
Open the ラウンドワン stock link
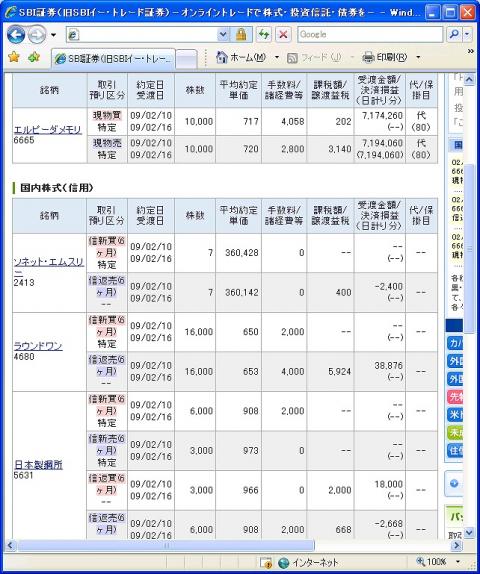[x=38, y=346]
